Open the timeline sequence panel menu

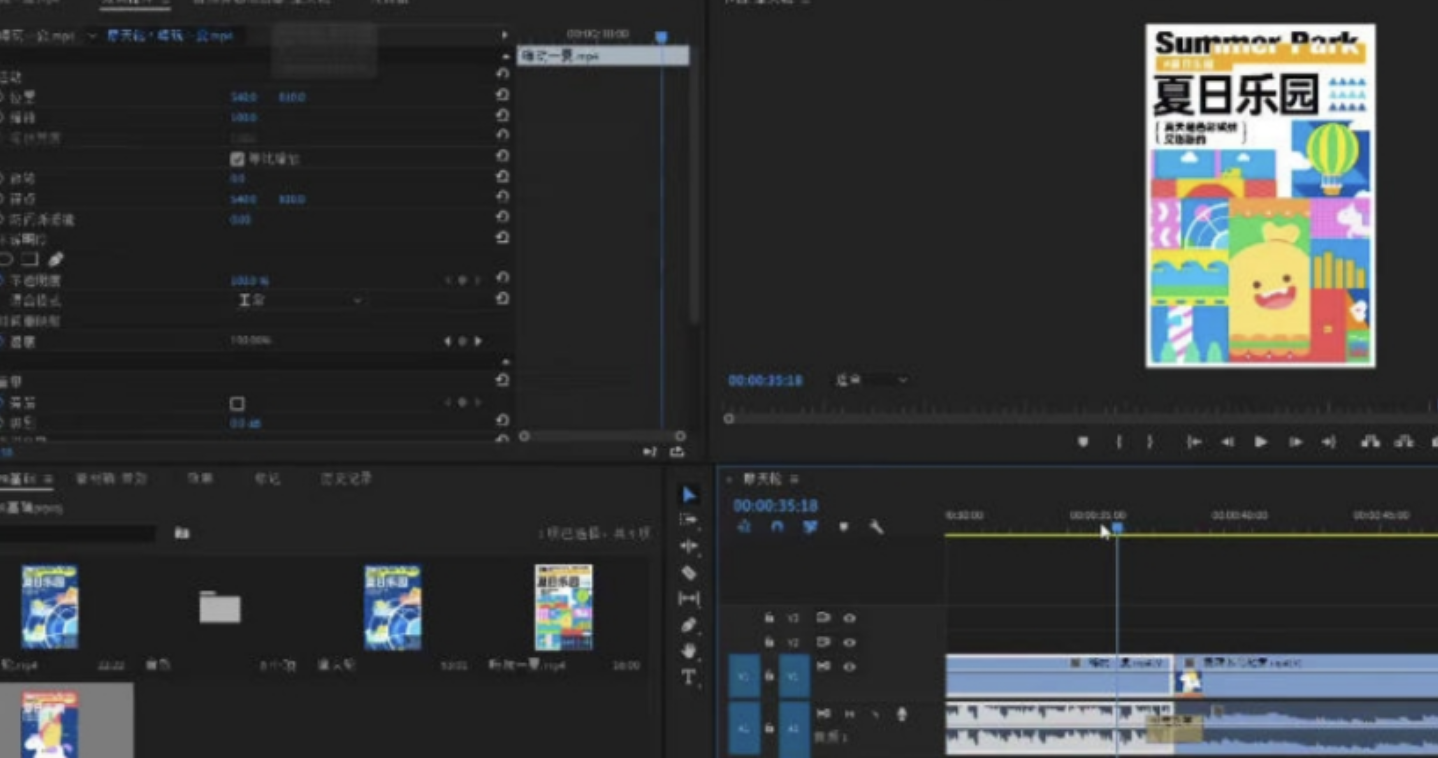point(794,479)
